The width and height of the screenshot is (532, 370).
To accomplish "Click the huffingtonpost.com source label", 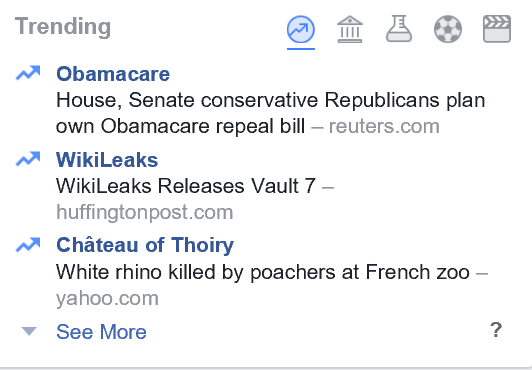I will pyautogui.click(x=145, y=213).
